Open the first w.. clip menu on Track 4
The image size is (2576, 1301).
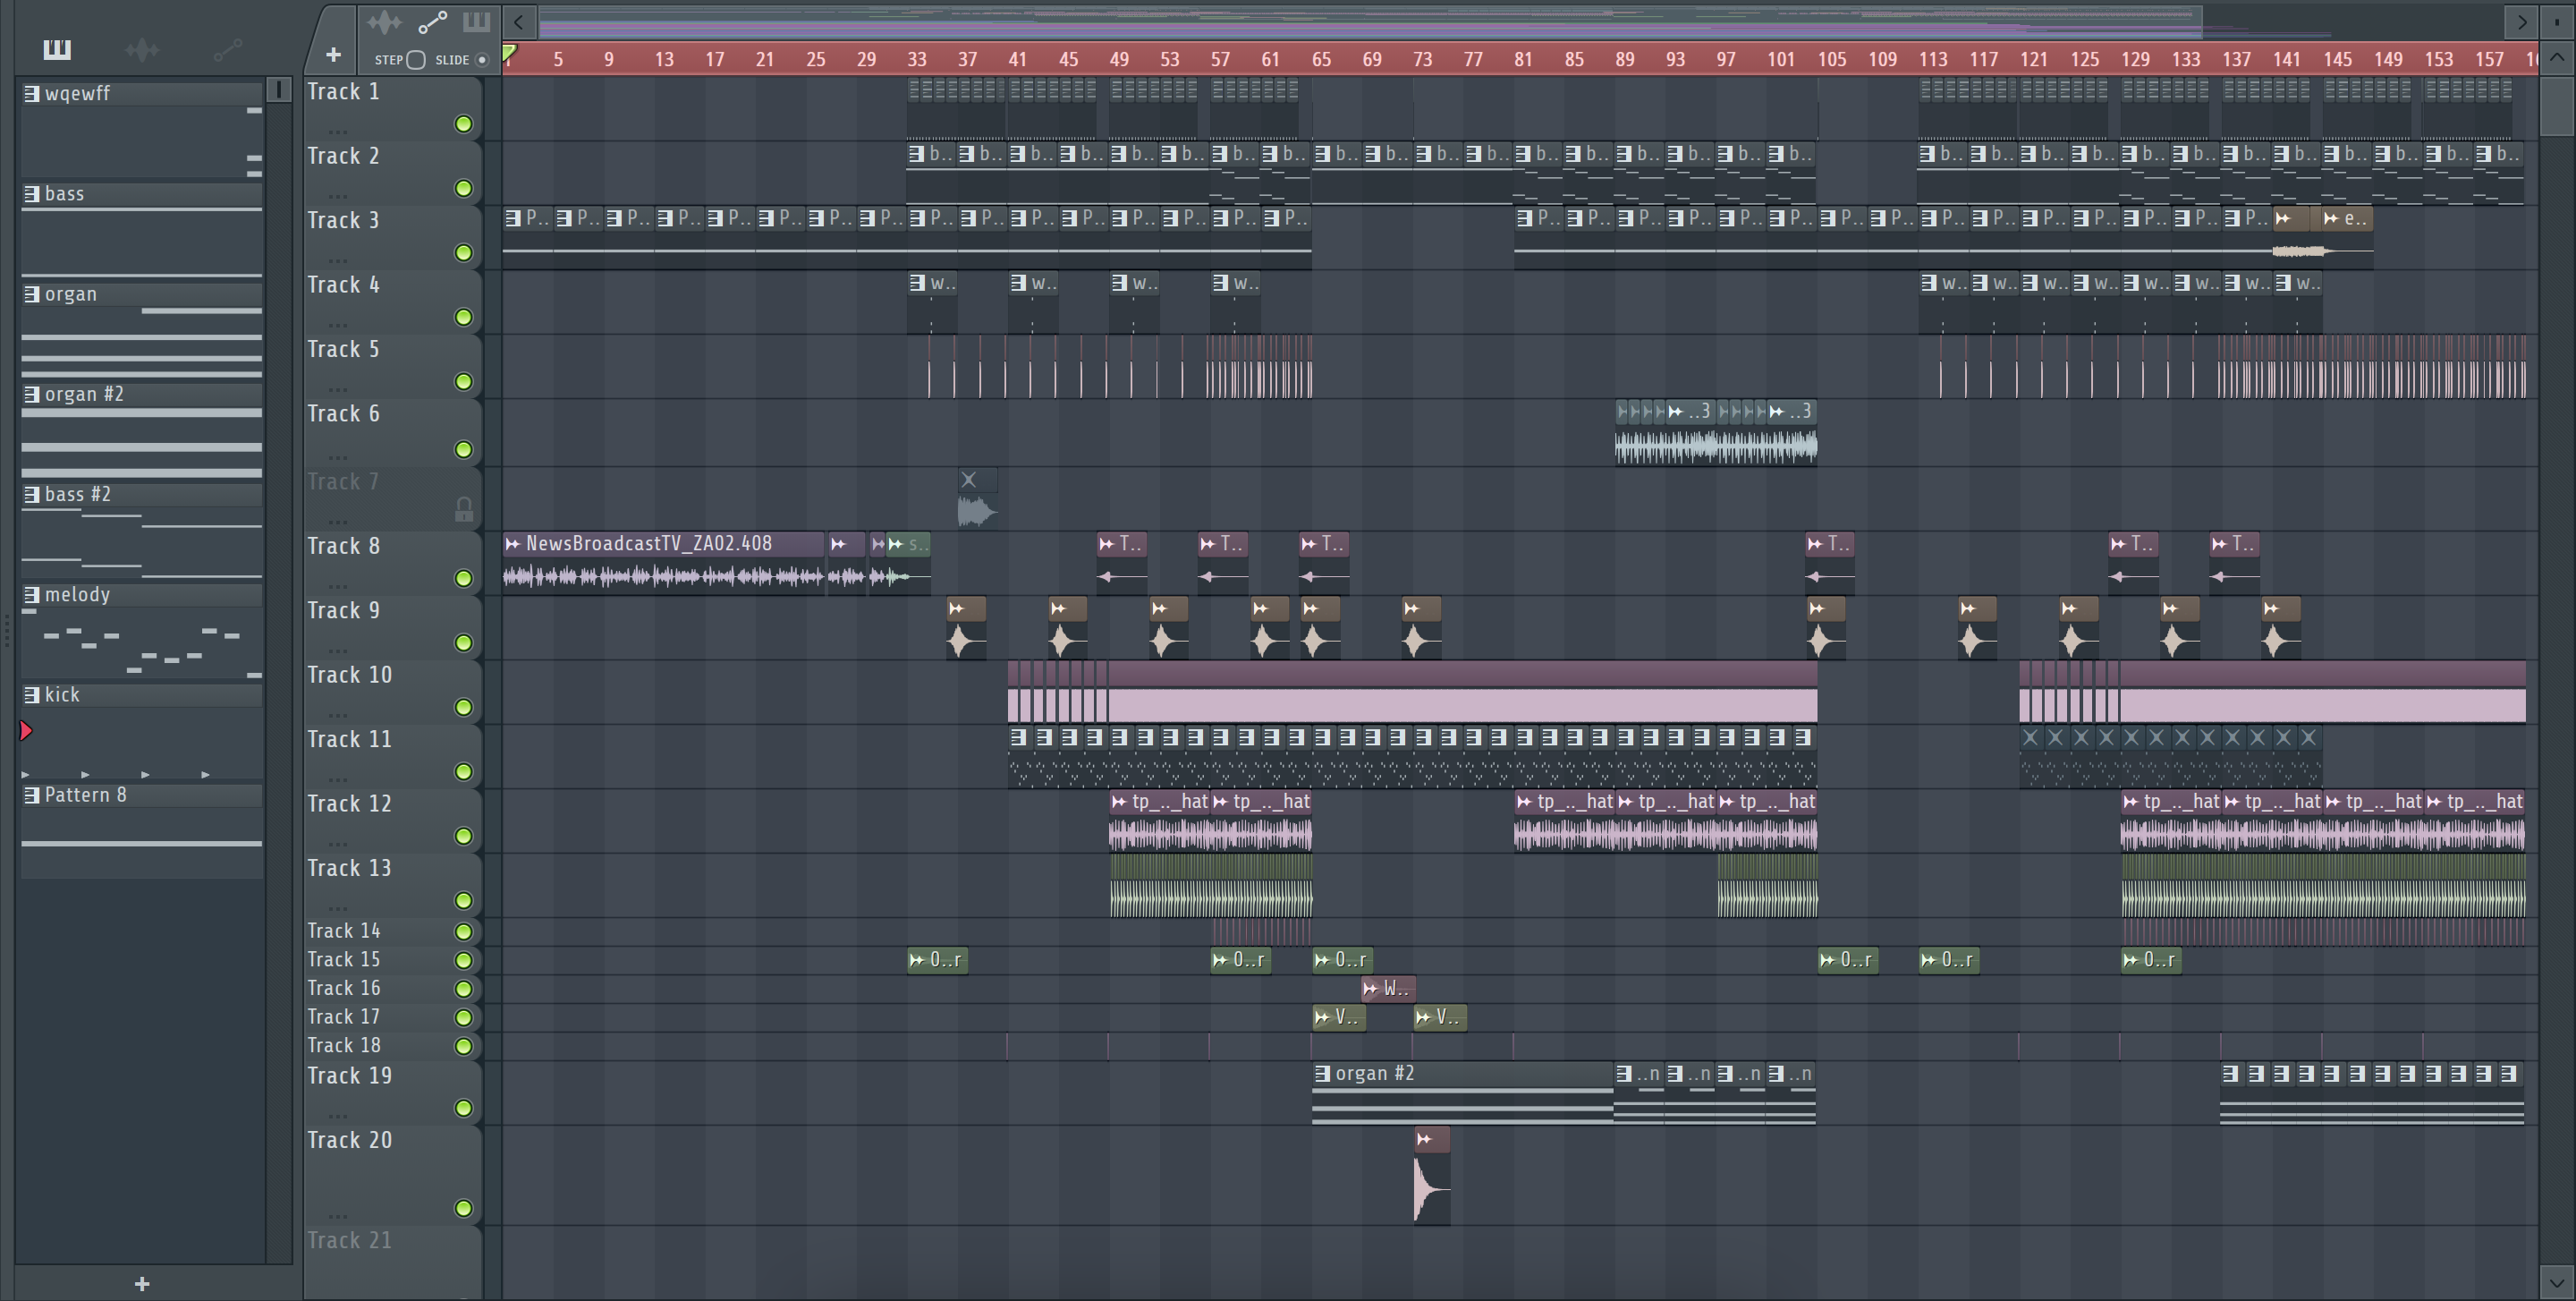[917, 283]
